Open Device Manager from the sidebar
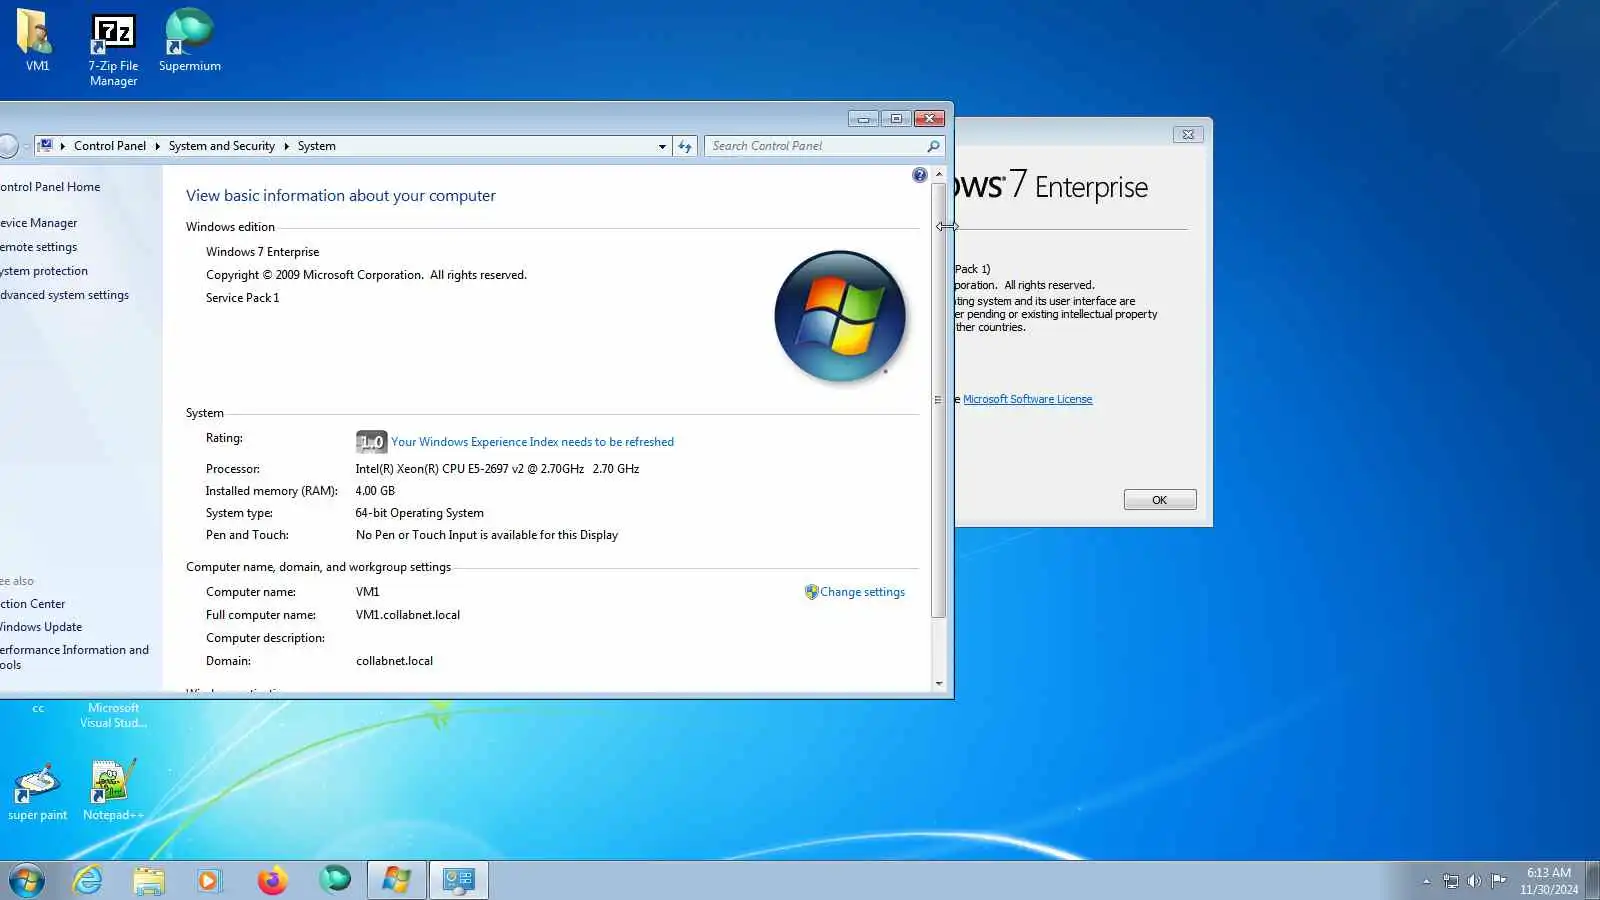This screenshot has width=1600, height=900. click(x=39, y=223)
